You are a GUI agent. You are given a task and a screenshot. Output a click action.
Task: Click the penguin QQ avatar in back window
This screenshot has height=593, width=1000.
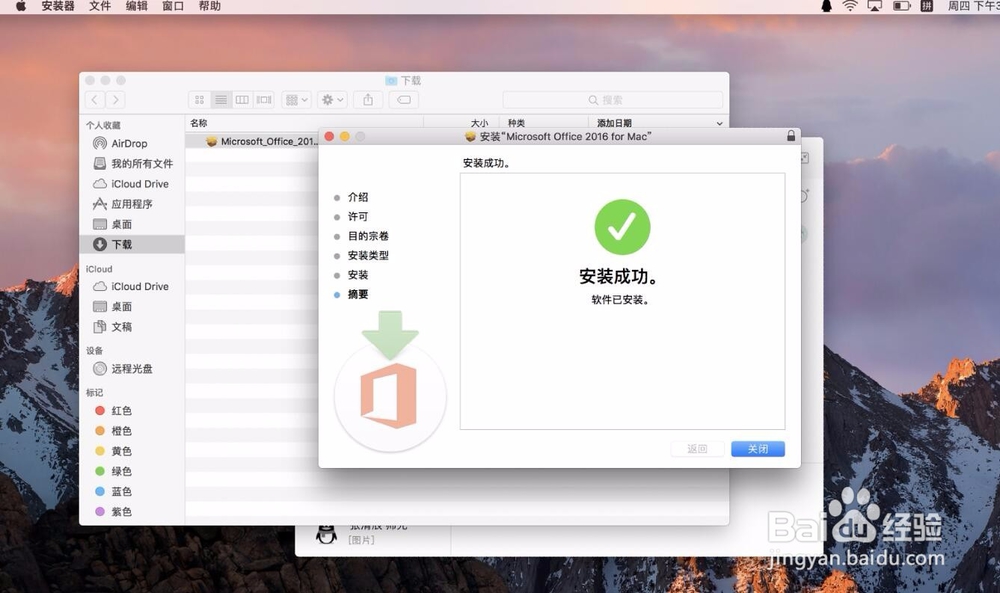[x=327, y=534]
